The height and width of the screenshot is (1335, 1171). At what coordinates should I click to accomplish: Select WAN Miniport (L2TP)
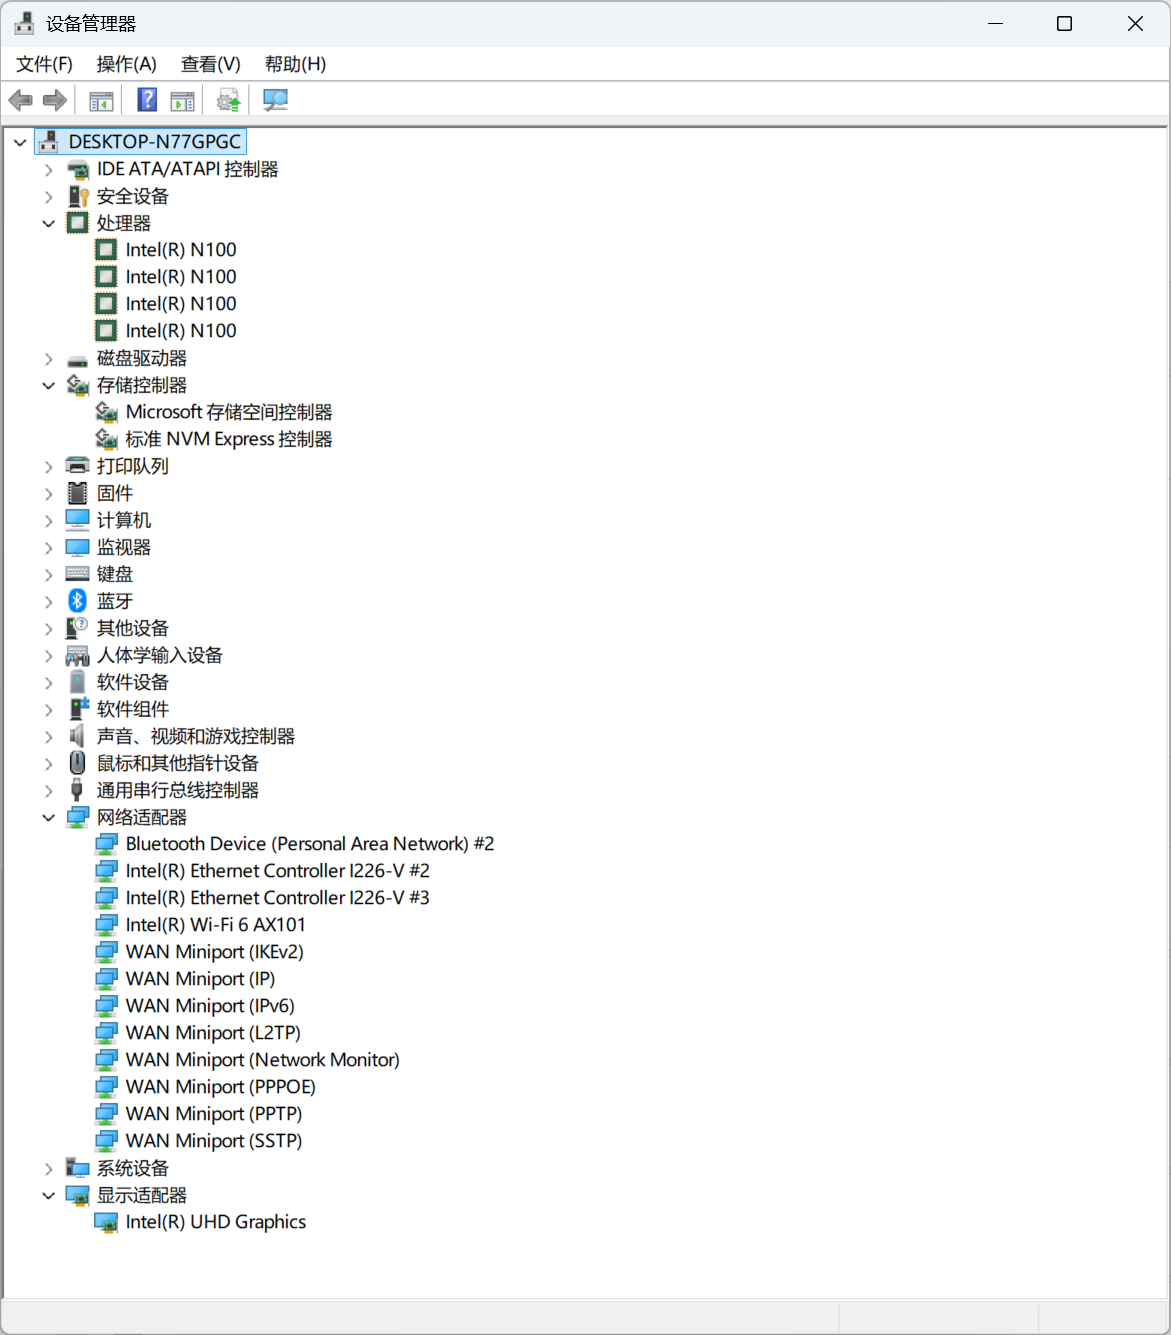[213, 1033]
